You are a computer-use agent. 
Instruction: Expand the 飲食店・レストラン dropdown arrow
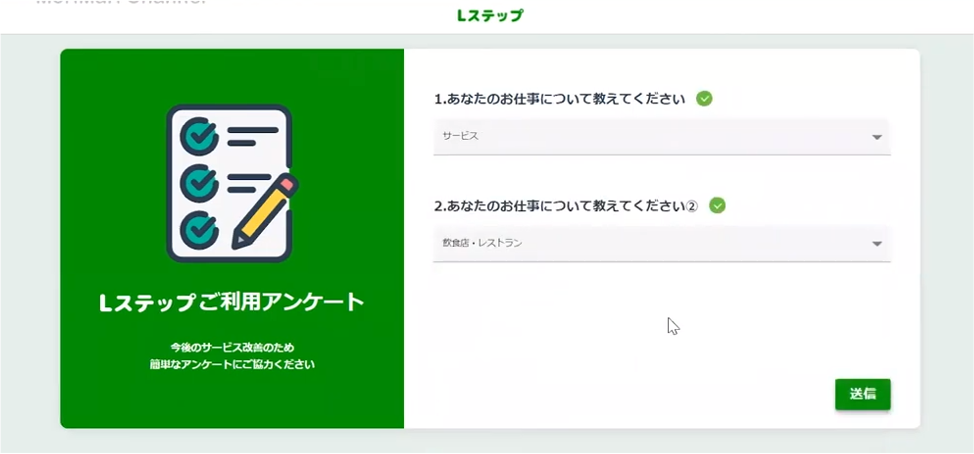(x=876, y=244)
